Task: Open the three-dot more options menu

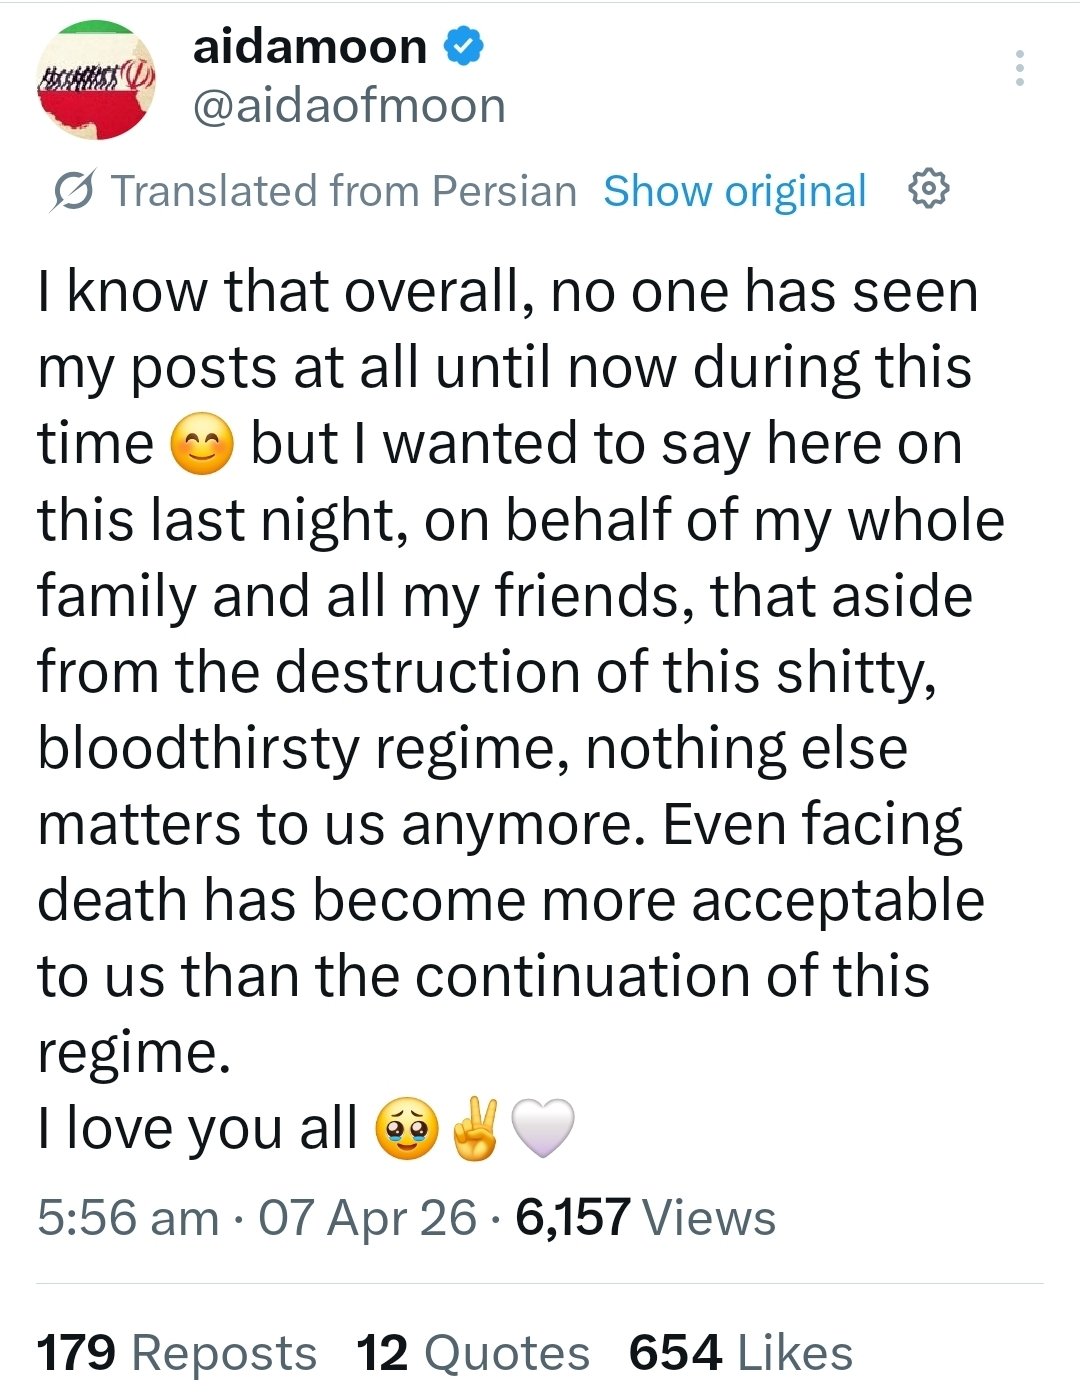Action: coord(1019,68)
